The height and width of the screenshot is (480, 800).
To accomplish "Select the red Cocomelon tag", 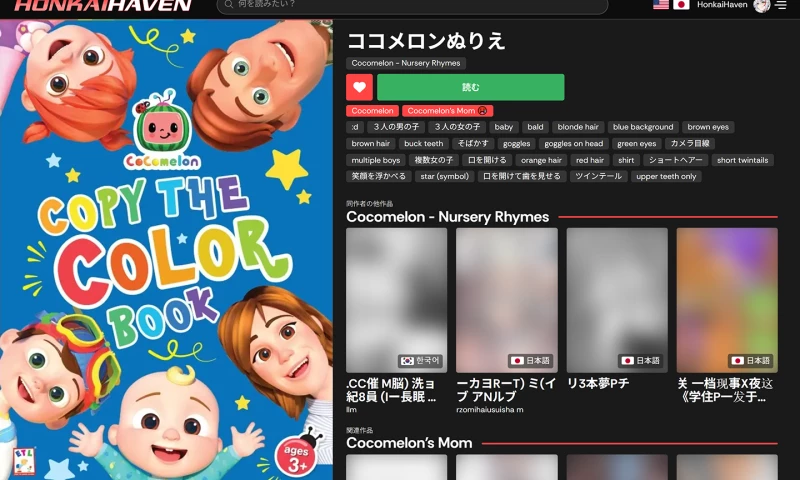I will pos(373,111).
